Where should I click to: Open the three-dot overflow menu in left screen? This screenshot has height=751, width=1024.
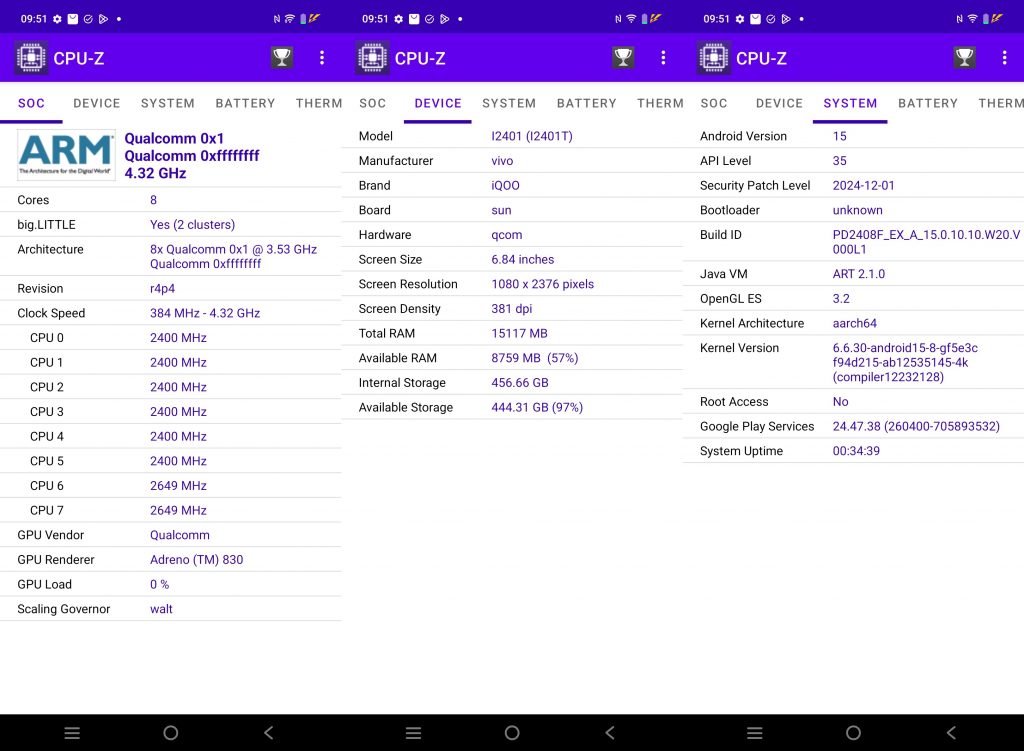tap(322, 57)
